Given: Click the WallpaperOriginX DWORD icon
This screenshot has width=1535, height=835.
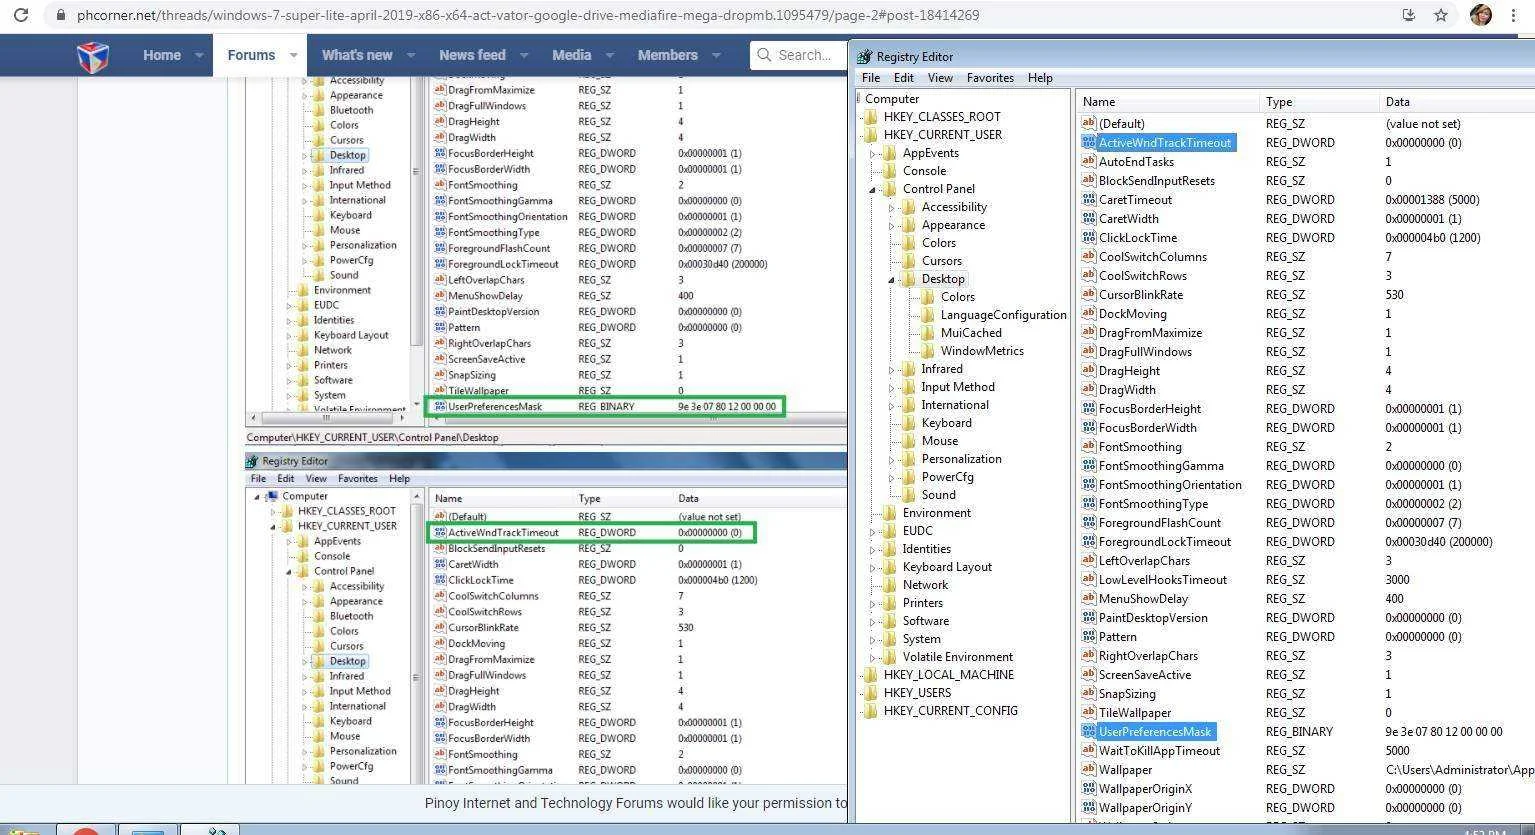Looking at the screenshot, I should 1089,788.
